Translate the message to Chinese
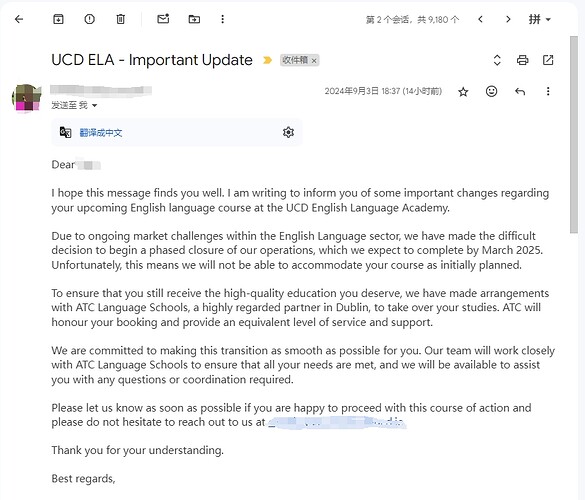The width and height of the screenshot is (585, 500). coord(101,133)
